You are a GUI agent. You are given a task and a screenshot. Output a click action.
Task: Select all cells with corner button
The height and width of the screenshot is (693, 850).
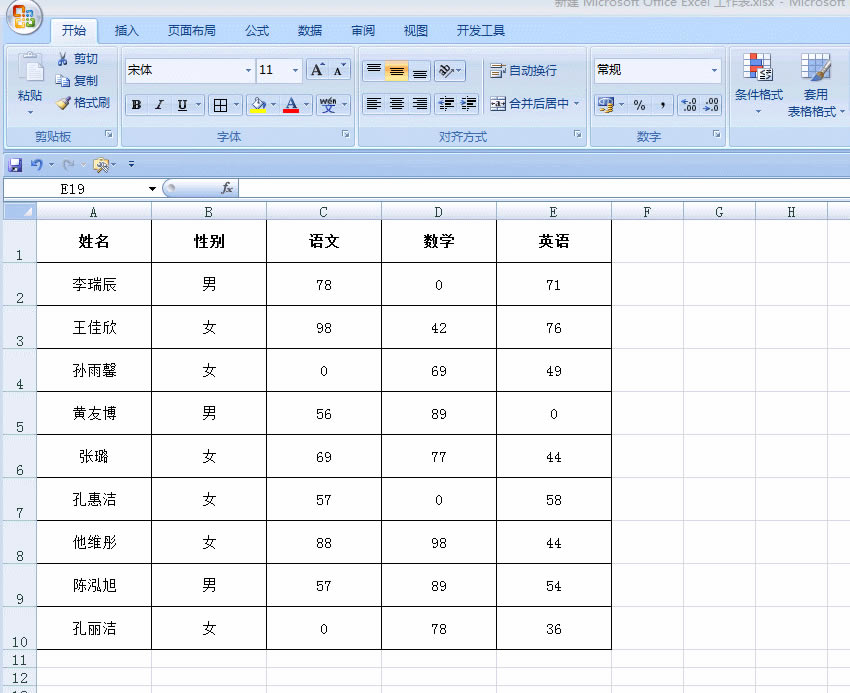click(x=20, y=211)
